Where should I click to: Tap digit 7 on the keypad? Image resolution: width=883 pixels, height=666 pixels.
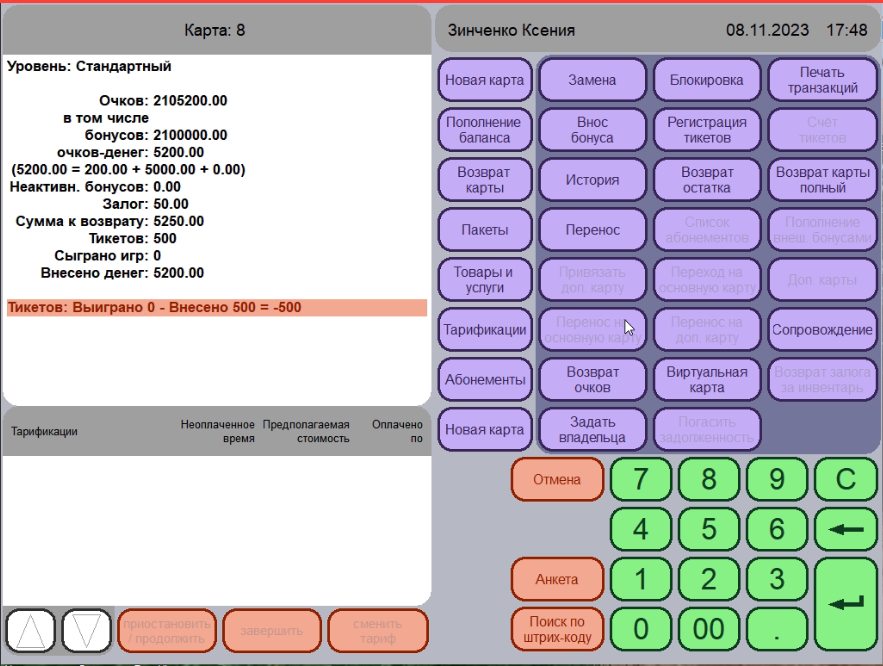click(641, 479)
